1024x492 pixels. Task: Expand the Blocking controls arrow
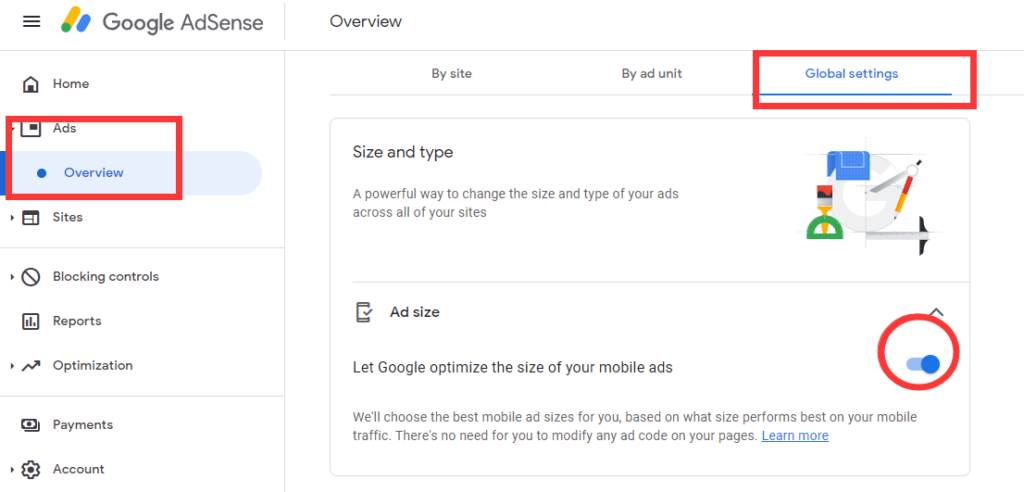12,277
